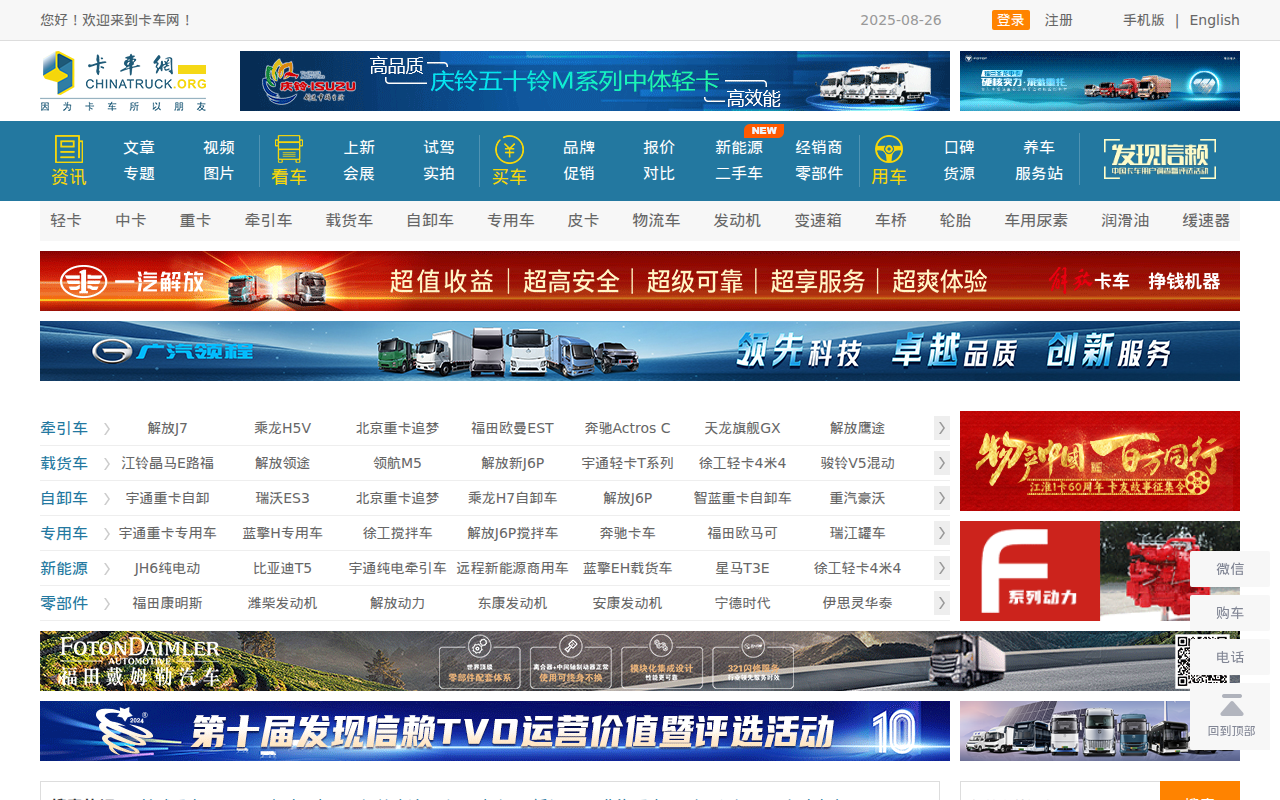Open the 卡车网 CHINATRUCK.ORG logo
The width and height of the screenshot is (1280, 800).
tap(124, 81)
